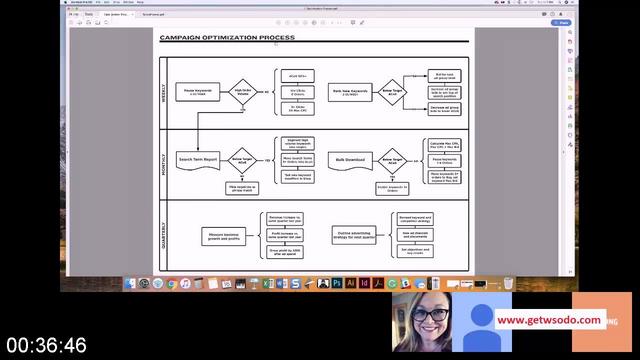Click the 'MONTHLY' swimlane label
This screenshot has width=640, height=360.
tap(164, 164)
